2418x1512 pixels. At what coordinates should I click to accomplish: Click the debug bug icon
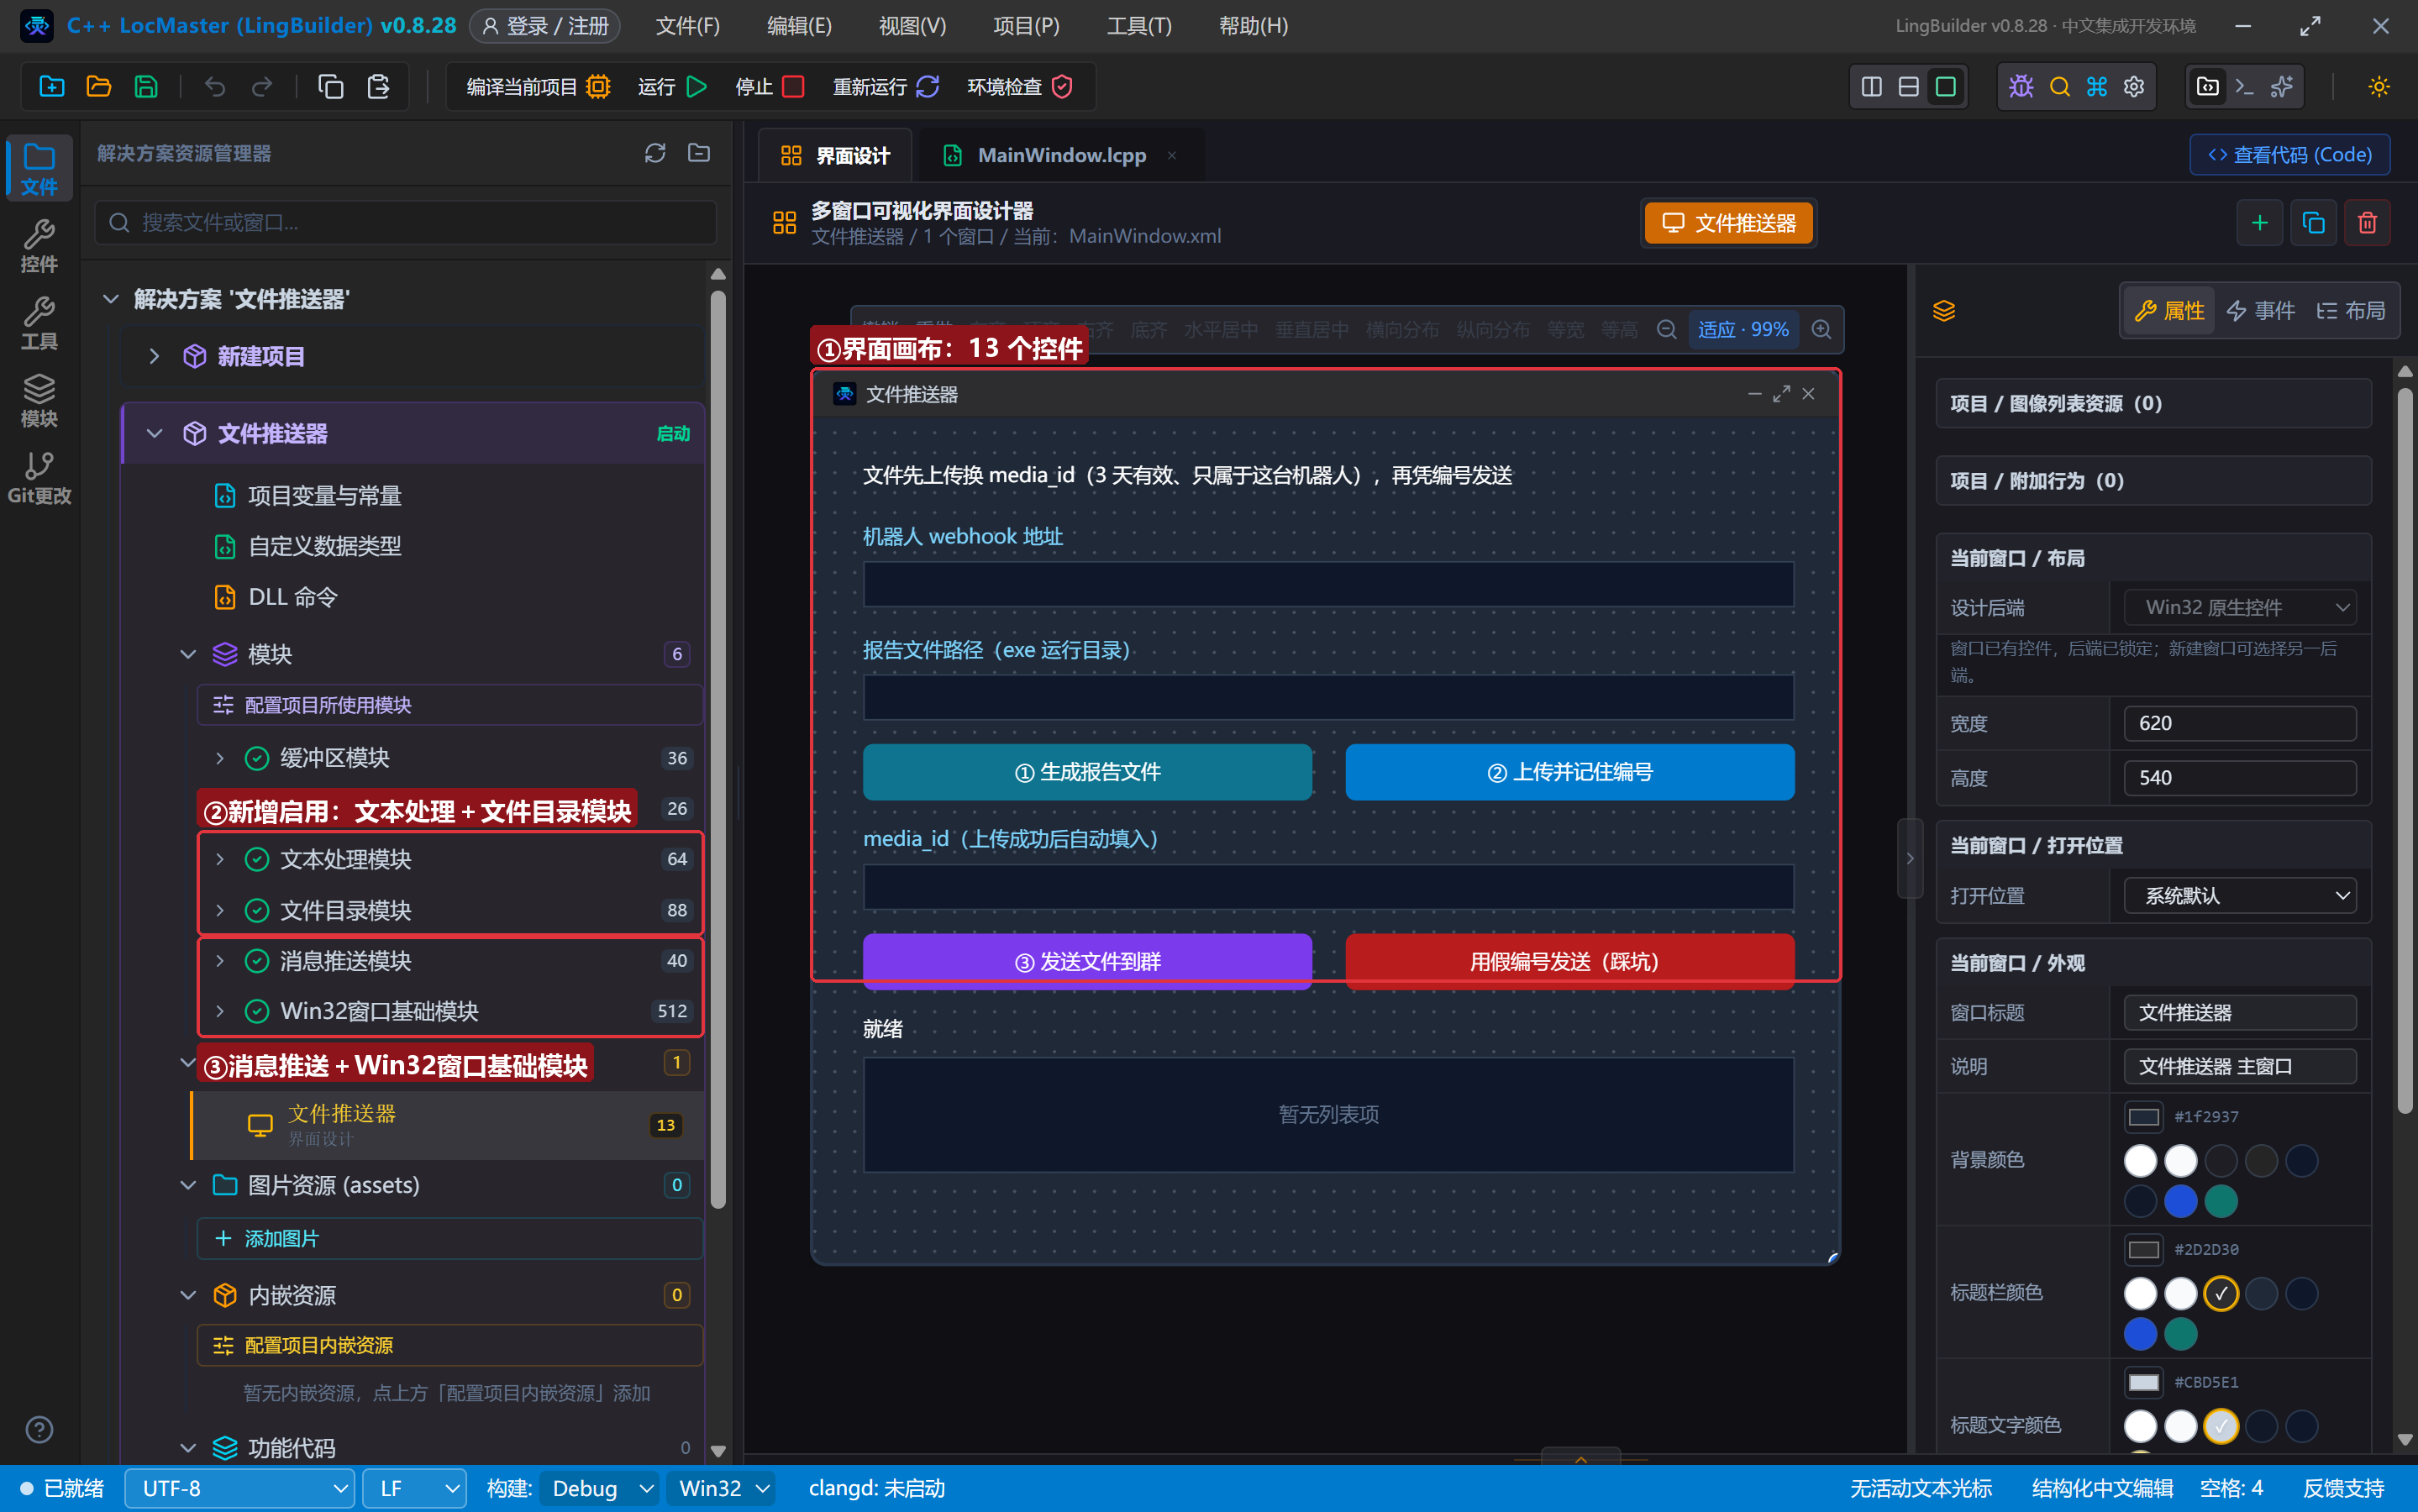coord(2021,86)
